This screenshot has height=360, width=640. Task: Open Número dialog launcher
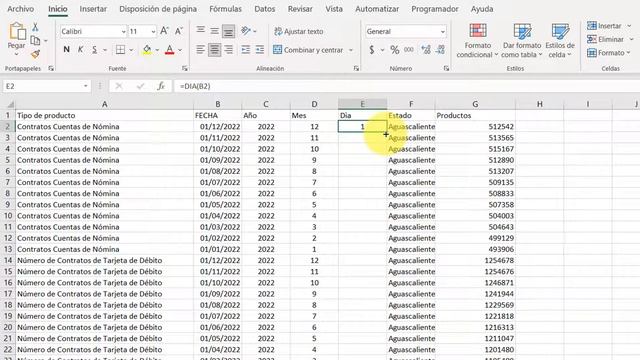pyautogui.click(x=446, y=69)
